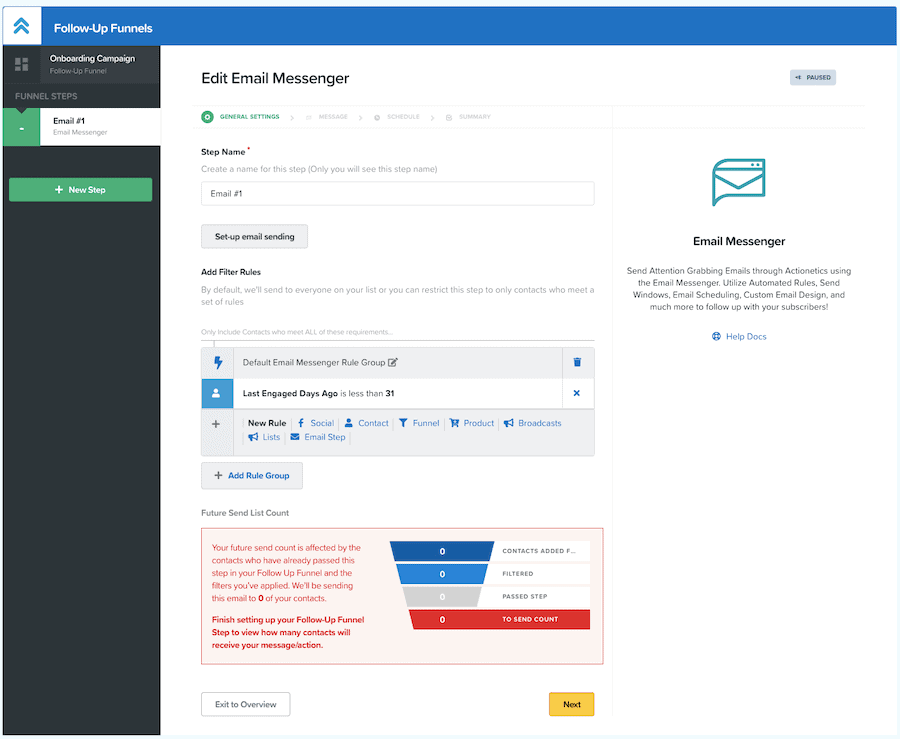
Task: Click the New Step button
Action: (x=80, y=190)
